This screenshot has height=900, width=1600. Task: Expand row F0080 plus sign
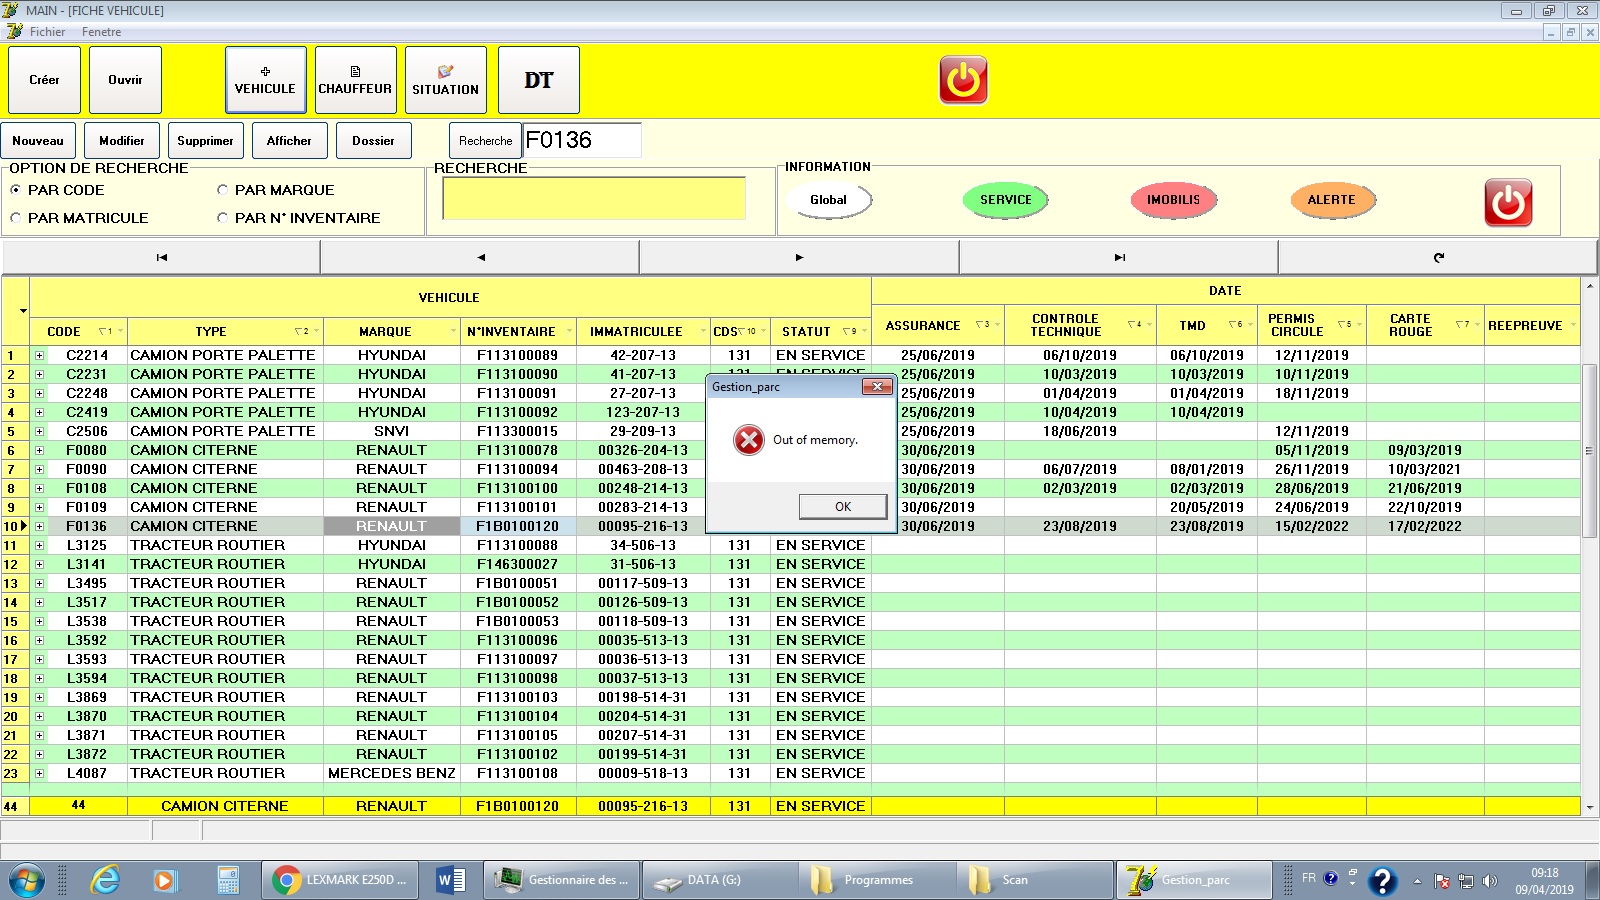[40, 450]
